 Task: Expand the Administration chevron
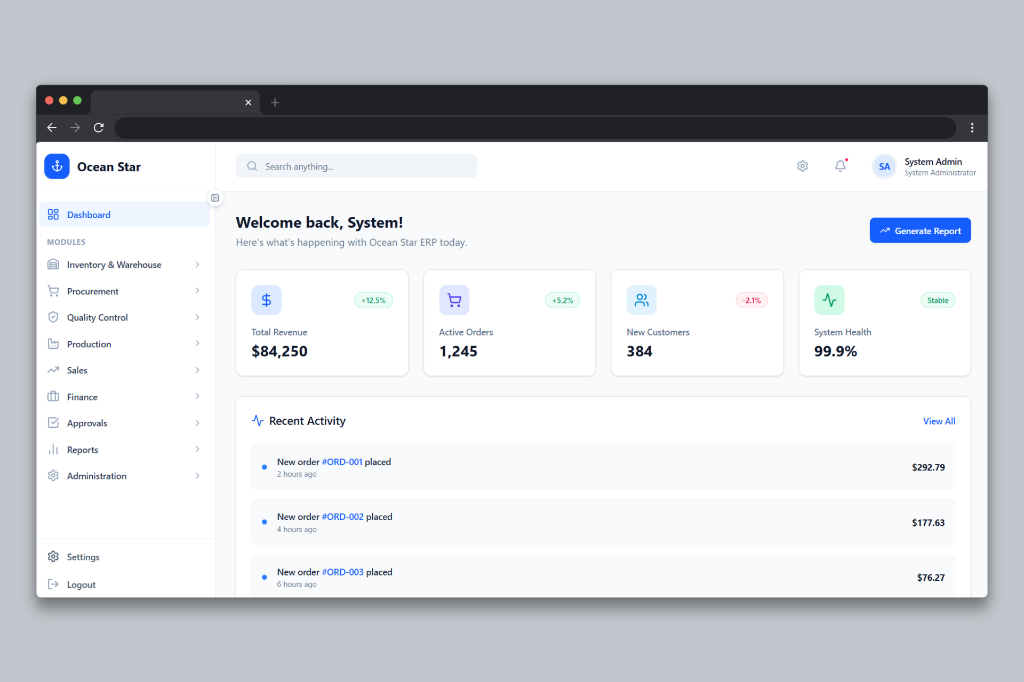click(x=197, y=476)
